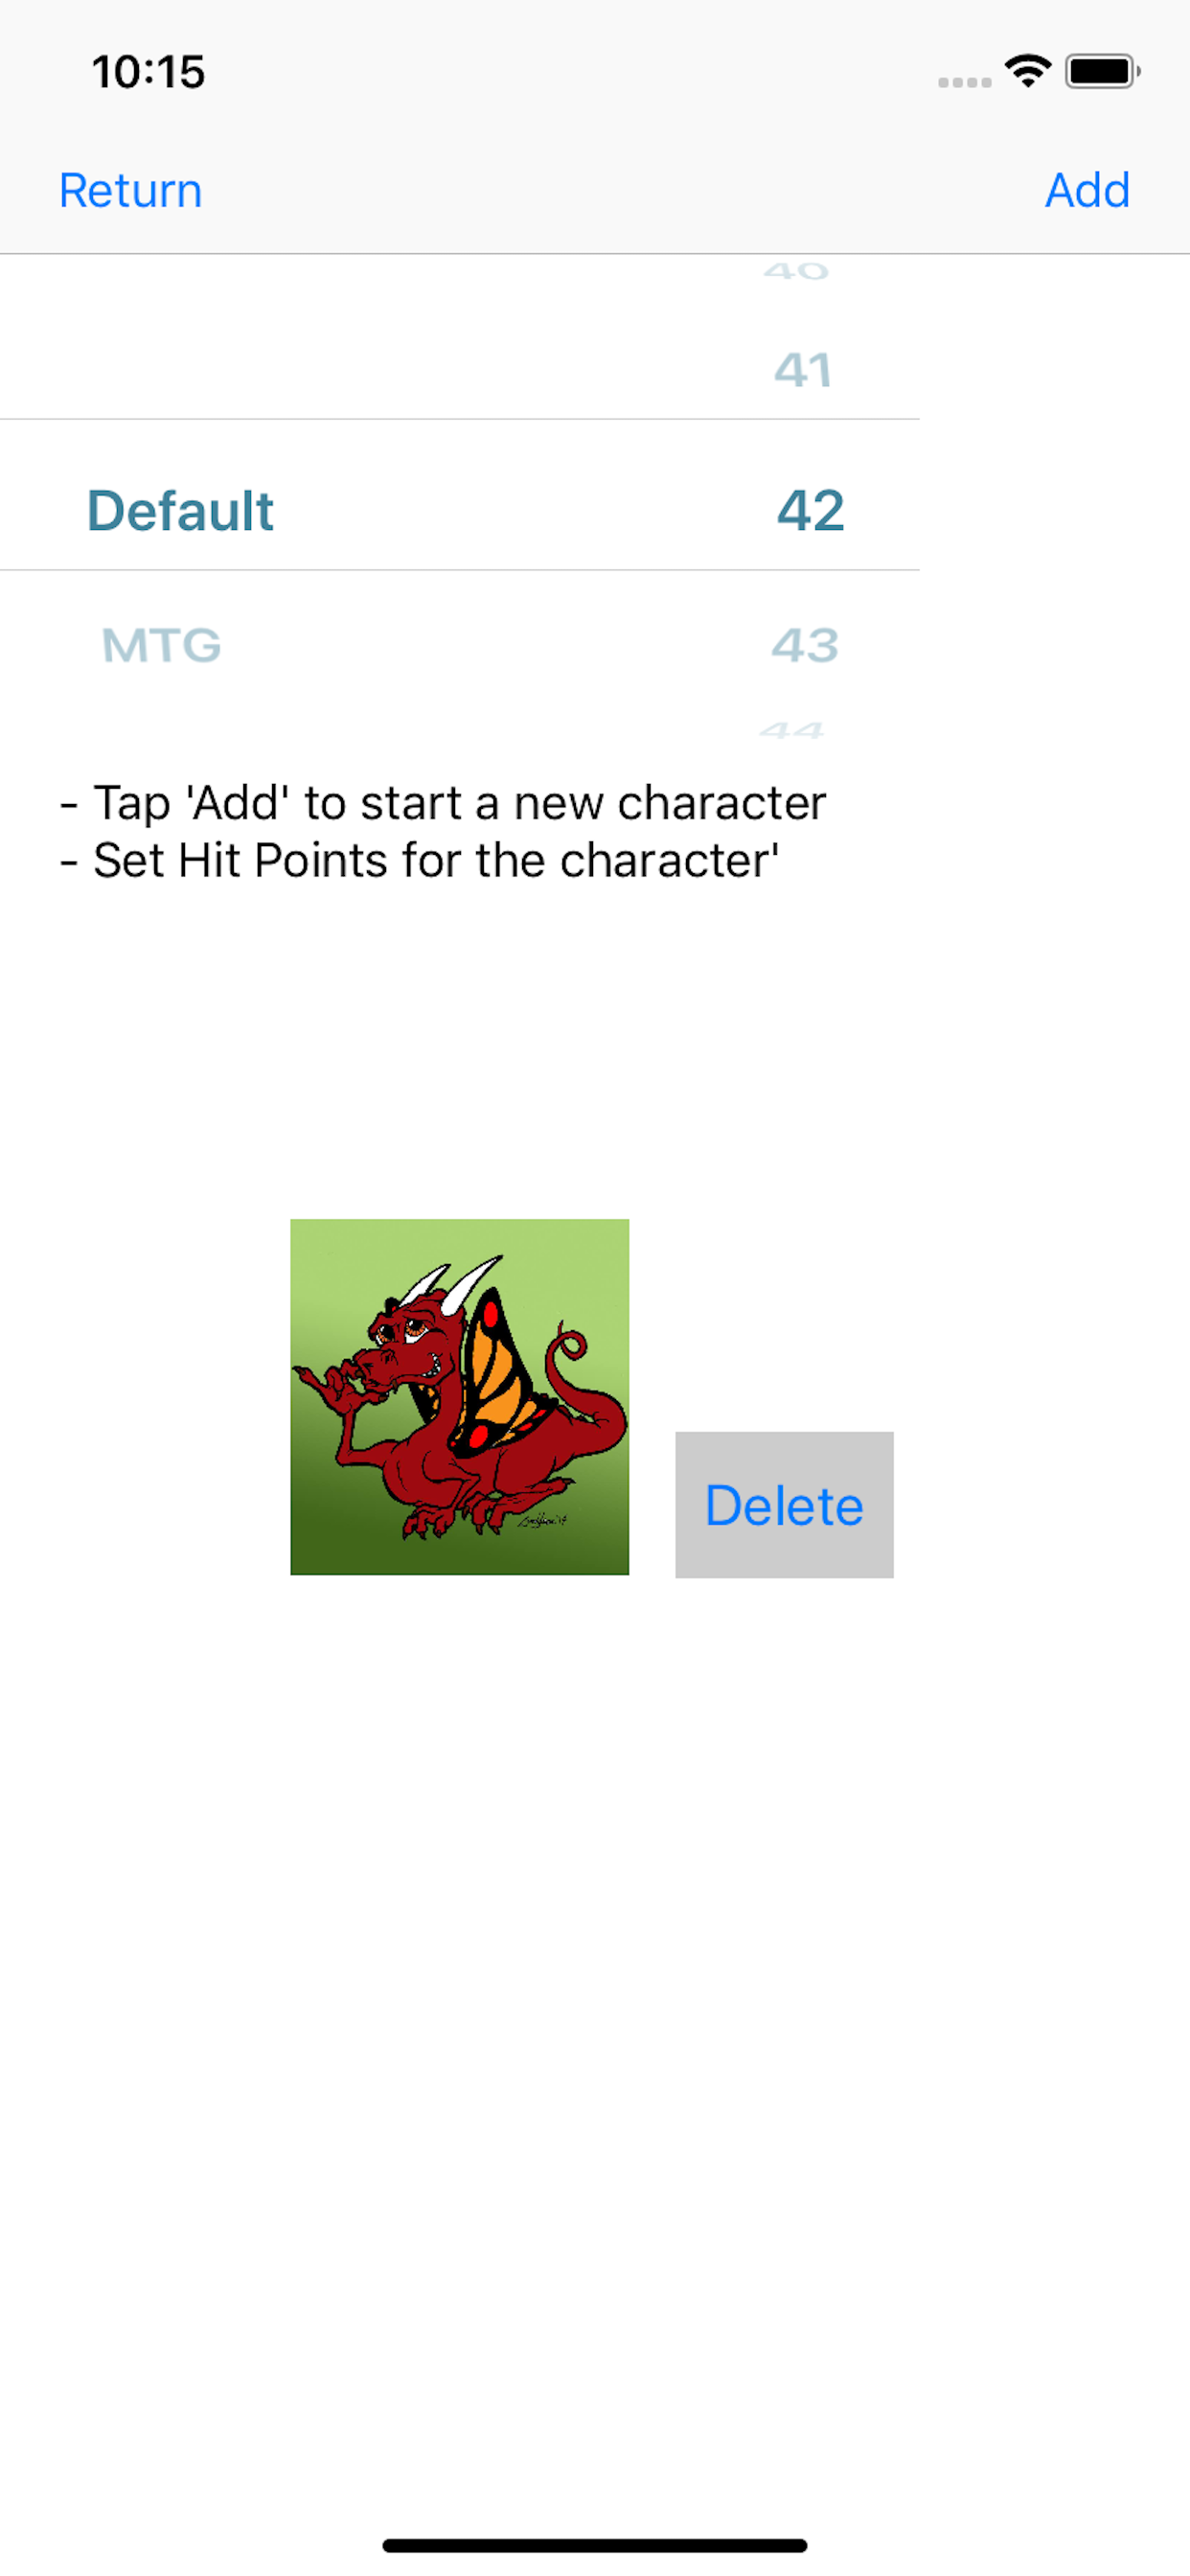Tap the home indicator bar
The width and height of the screenshot is (1190, 2576).
tap(594, 2544)
